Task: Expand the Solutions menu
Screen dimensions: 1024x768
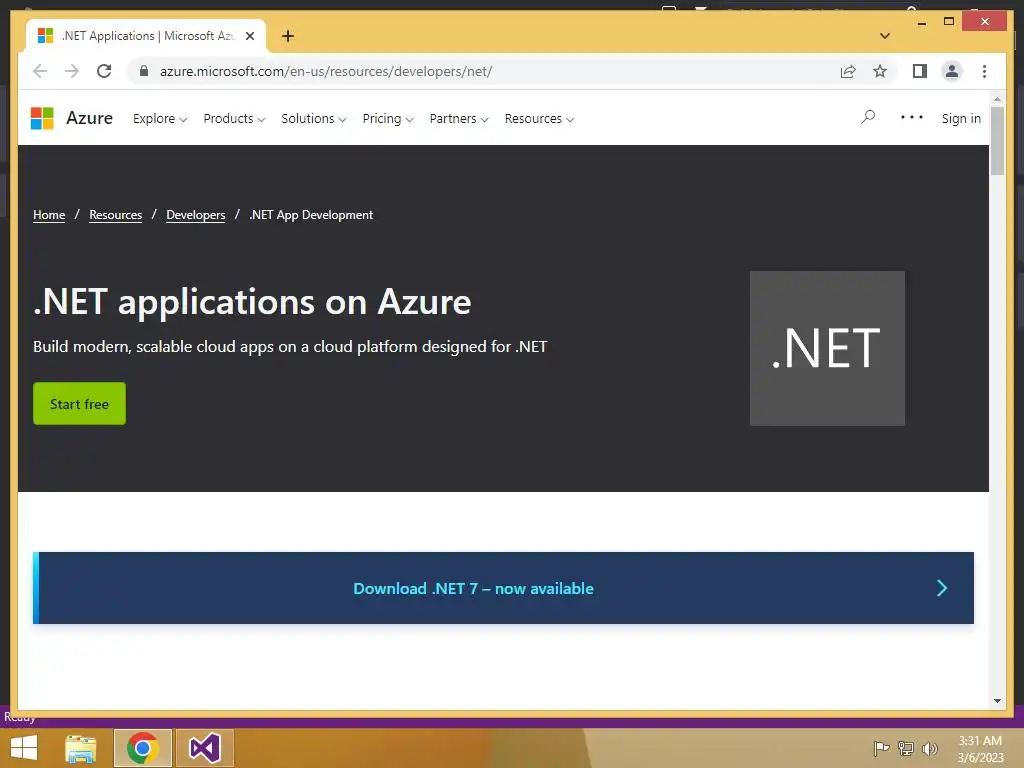Action: pos(313,119)
